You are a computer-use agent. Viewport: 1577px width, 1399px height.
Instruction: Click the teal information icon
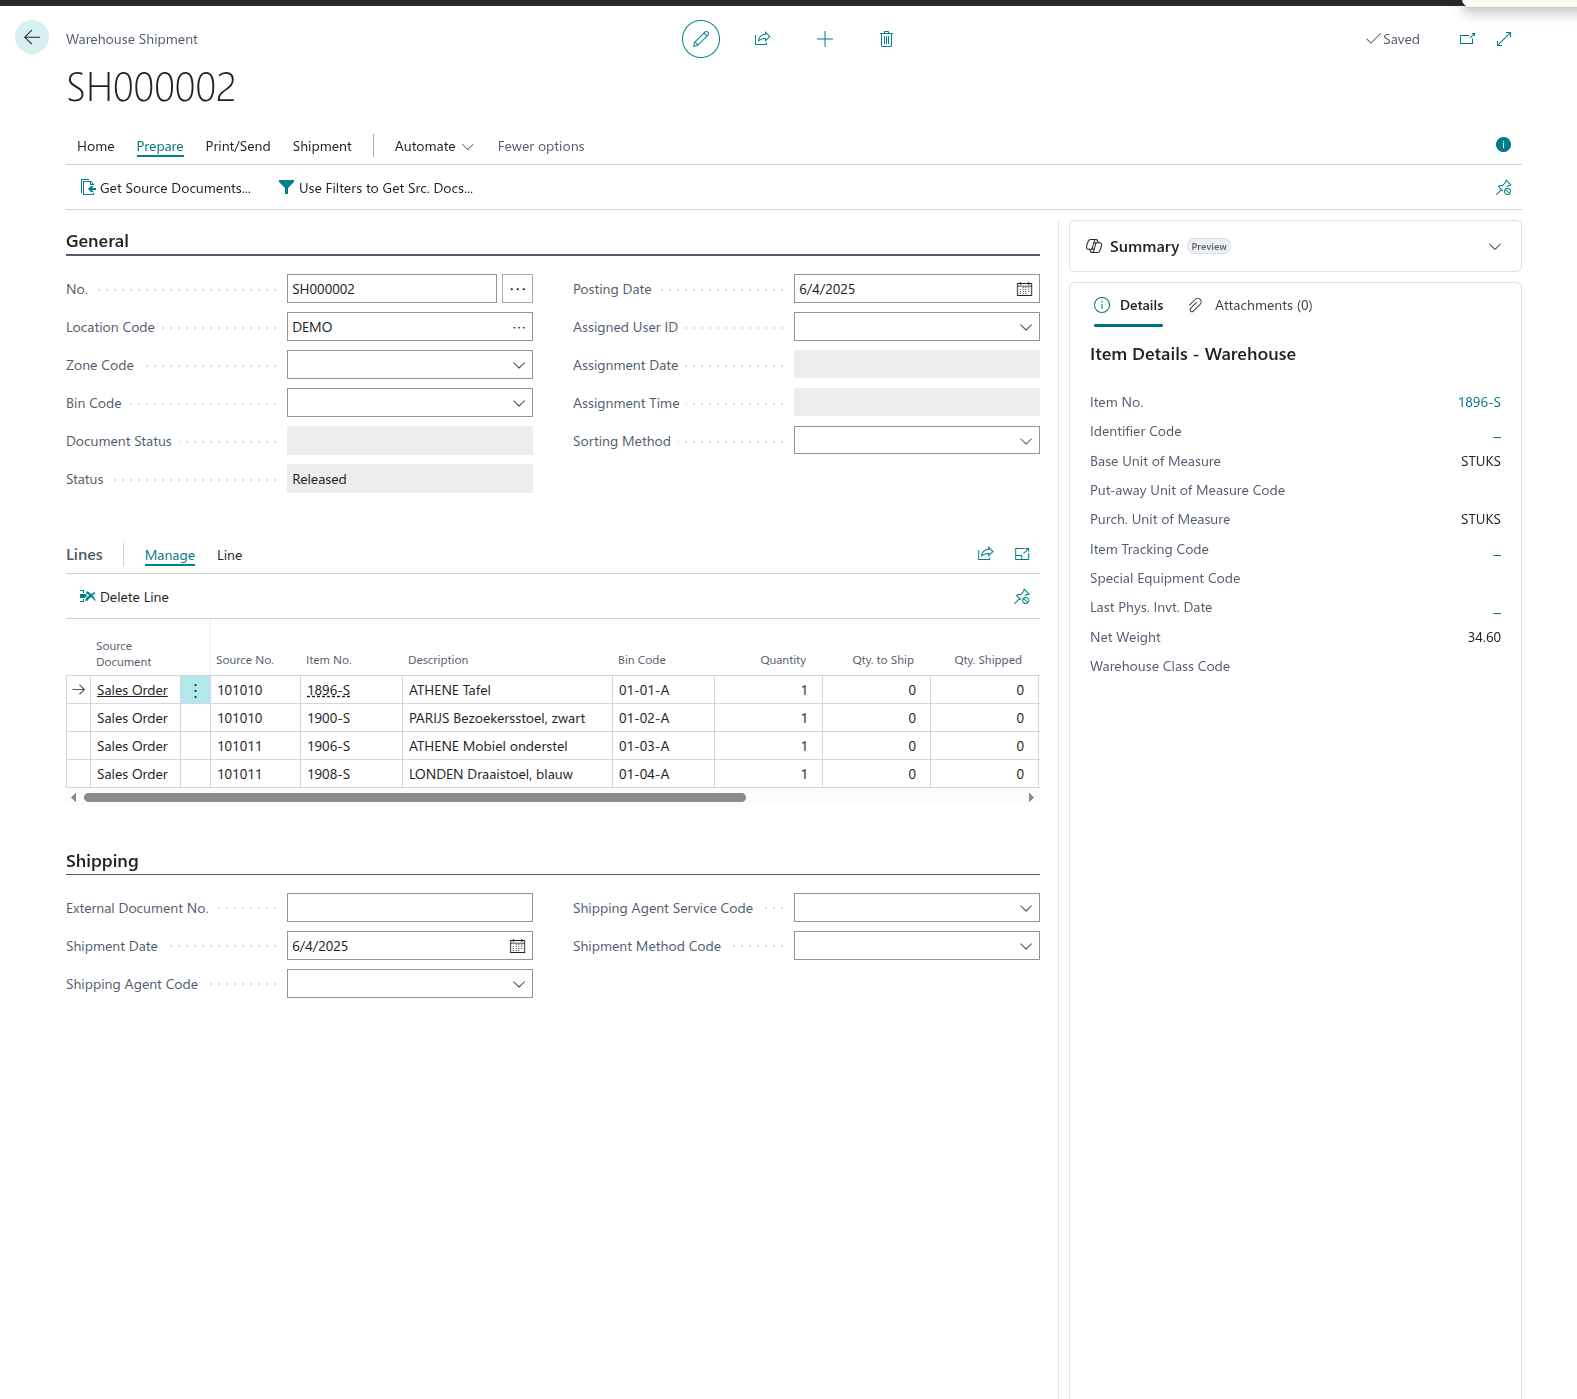pyautogui.click(x=1502, y=145)
